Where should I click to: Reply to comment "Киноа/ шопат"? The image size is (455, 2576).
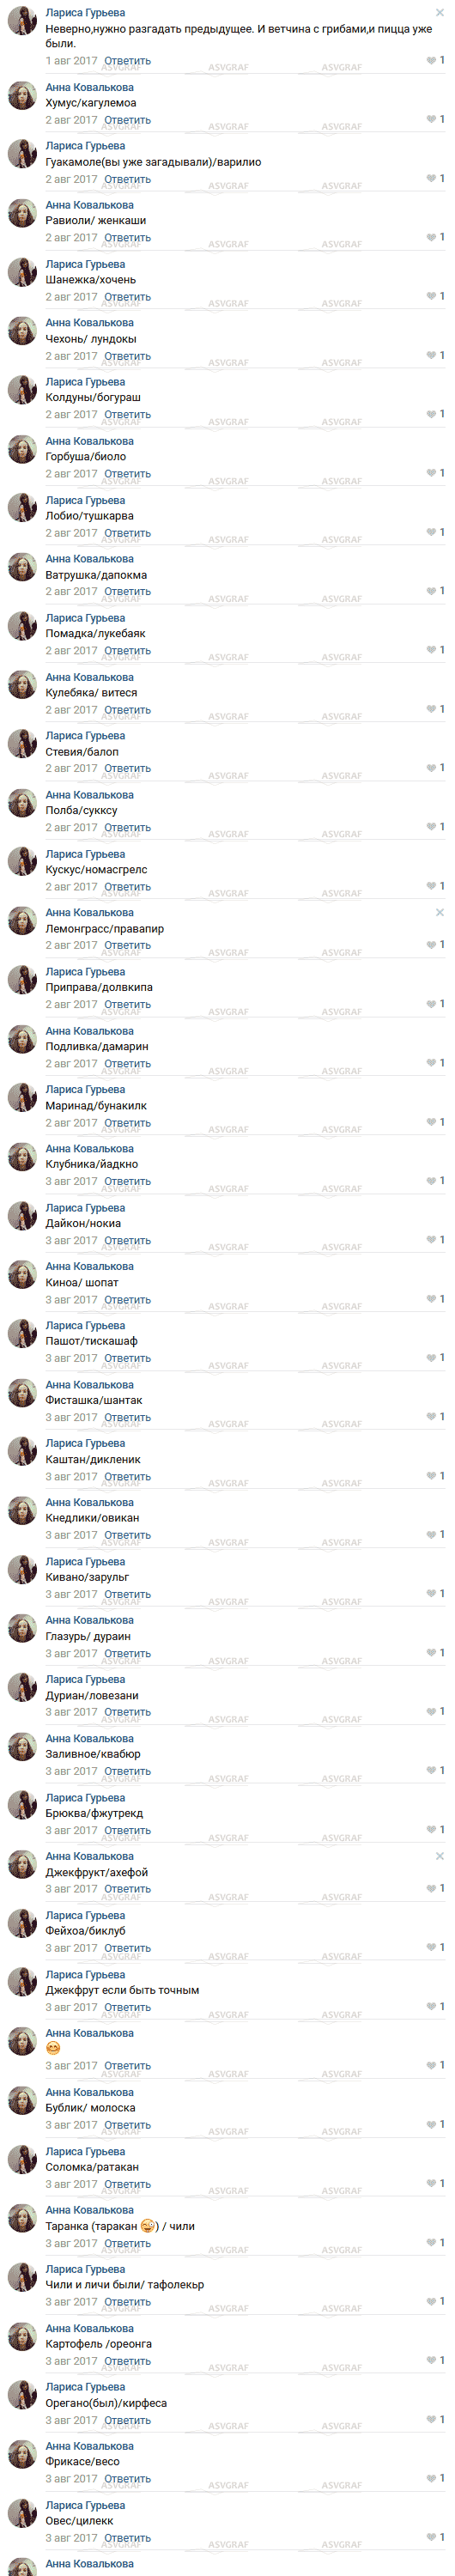(128, 1300)
